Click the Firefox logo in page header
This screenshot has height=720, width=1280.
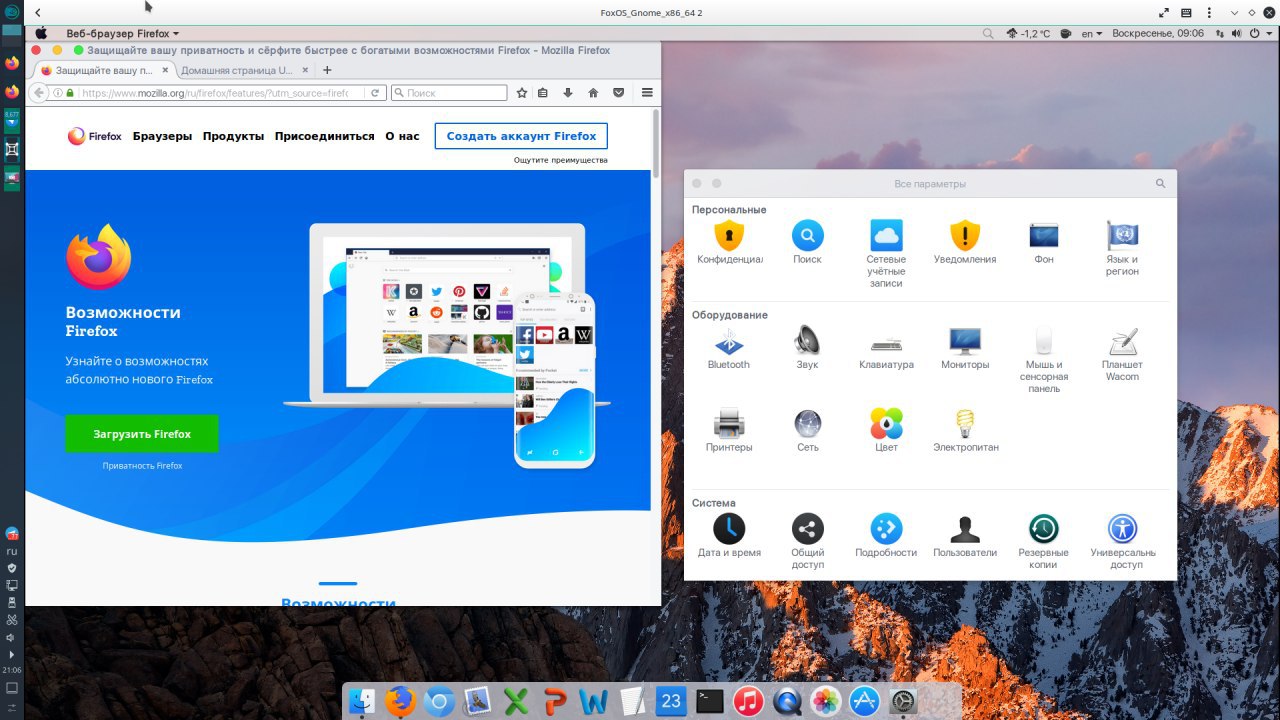point(94,136)
